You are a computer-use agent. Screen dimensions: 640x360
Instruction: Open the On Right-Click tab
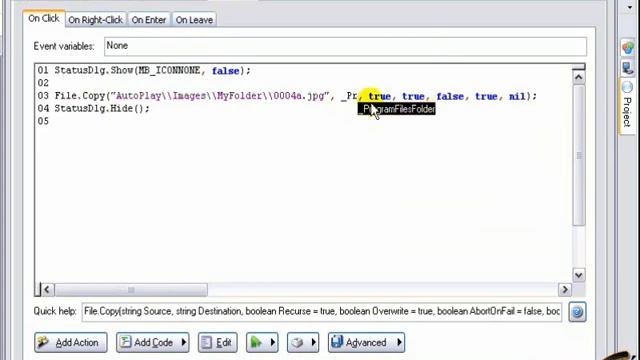pyautogui.click(x=96, y=20)
